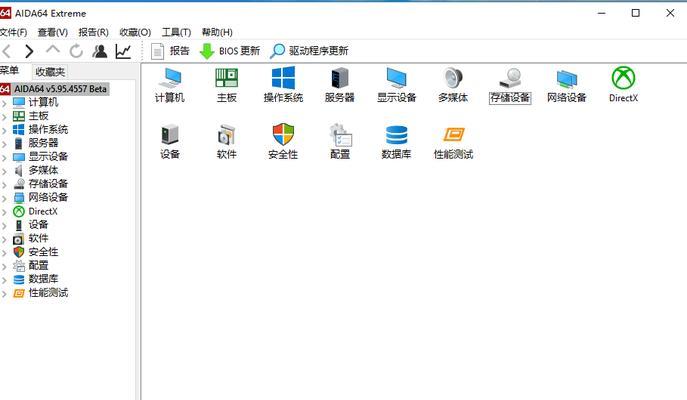Click the user silhouette toolbar icon
Image resolution: width=687 pixels, height=400 pixels.
99,51
